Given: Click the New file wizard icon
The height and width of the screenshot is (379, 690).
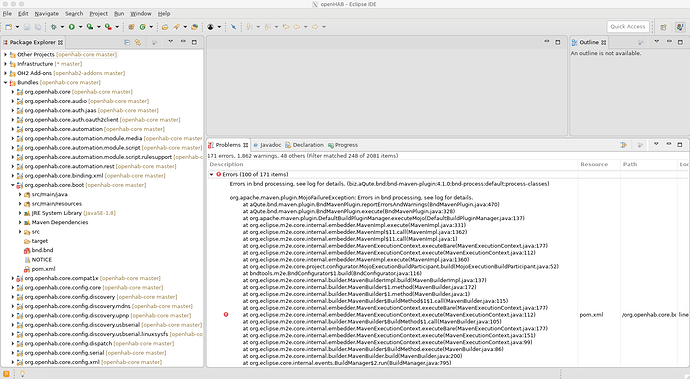Looking at the screenshot, I should (8, 27).
